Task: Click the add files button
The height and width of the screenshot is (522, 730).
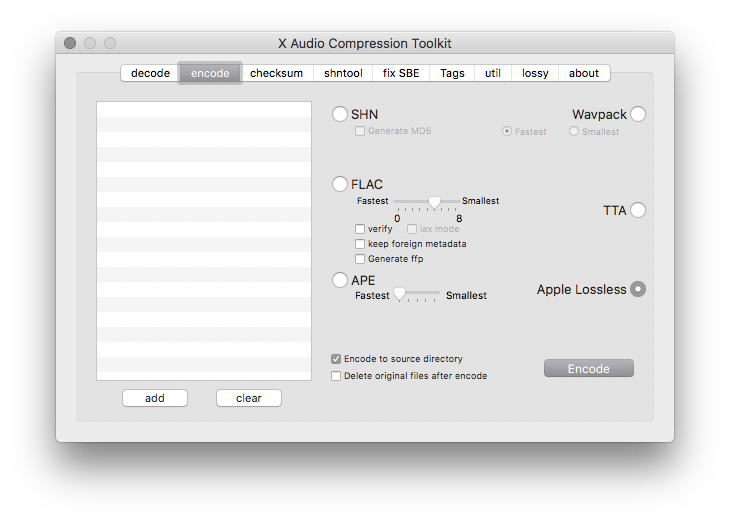Action: pyautogui.click(x=155, y=398)
